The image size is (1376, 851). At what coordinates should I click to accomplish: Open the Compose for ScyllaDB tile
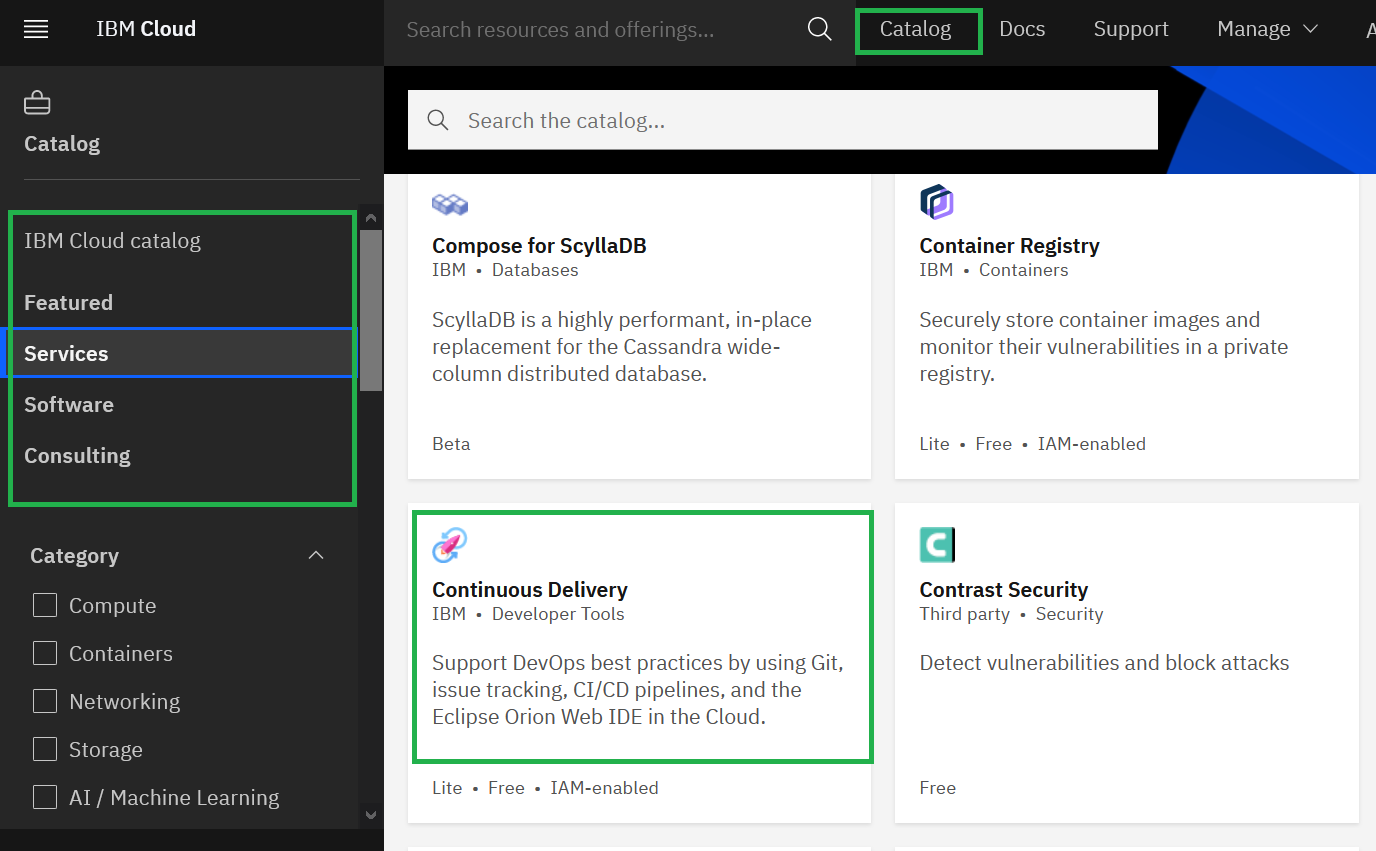point(639,326)
